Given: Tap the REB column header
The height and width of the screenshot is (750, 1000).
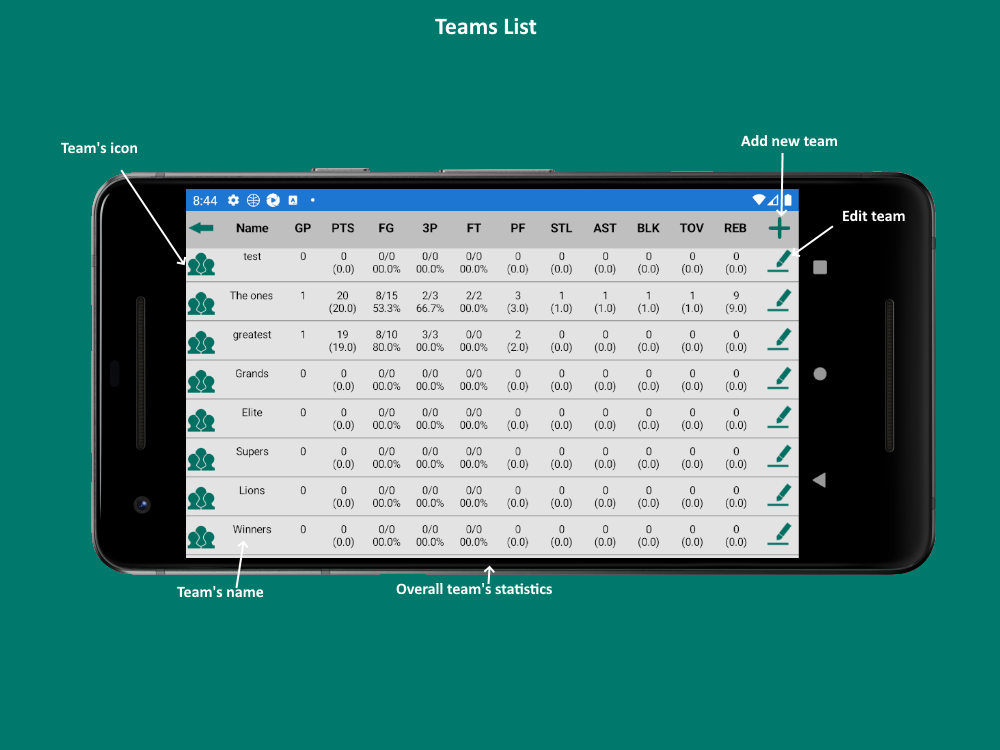Looking at the screenshot, I should pos(735,228).
